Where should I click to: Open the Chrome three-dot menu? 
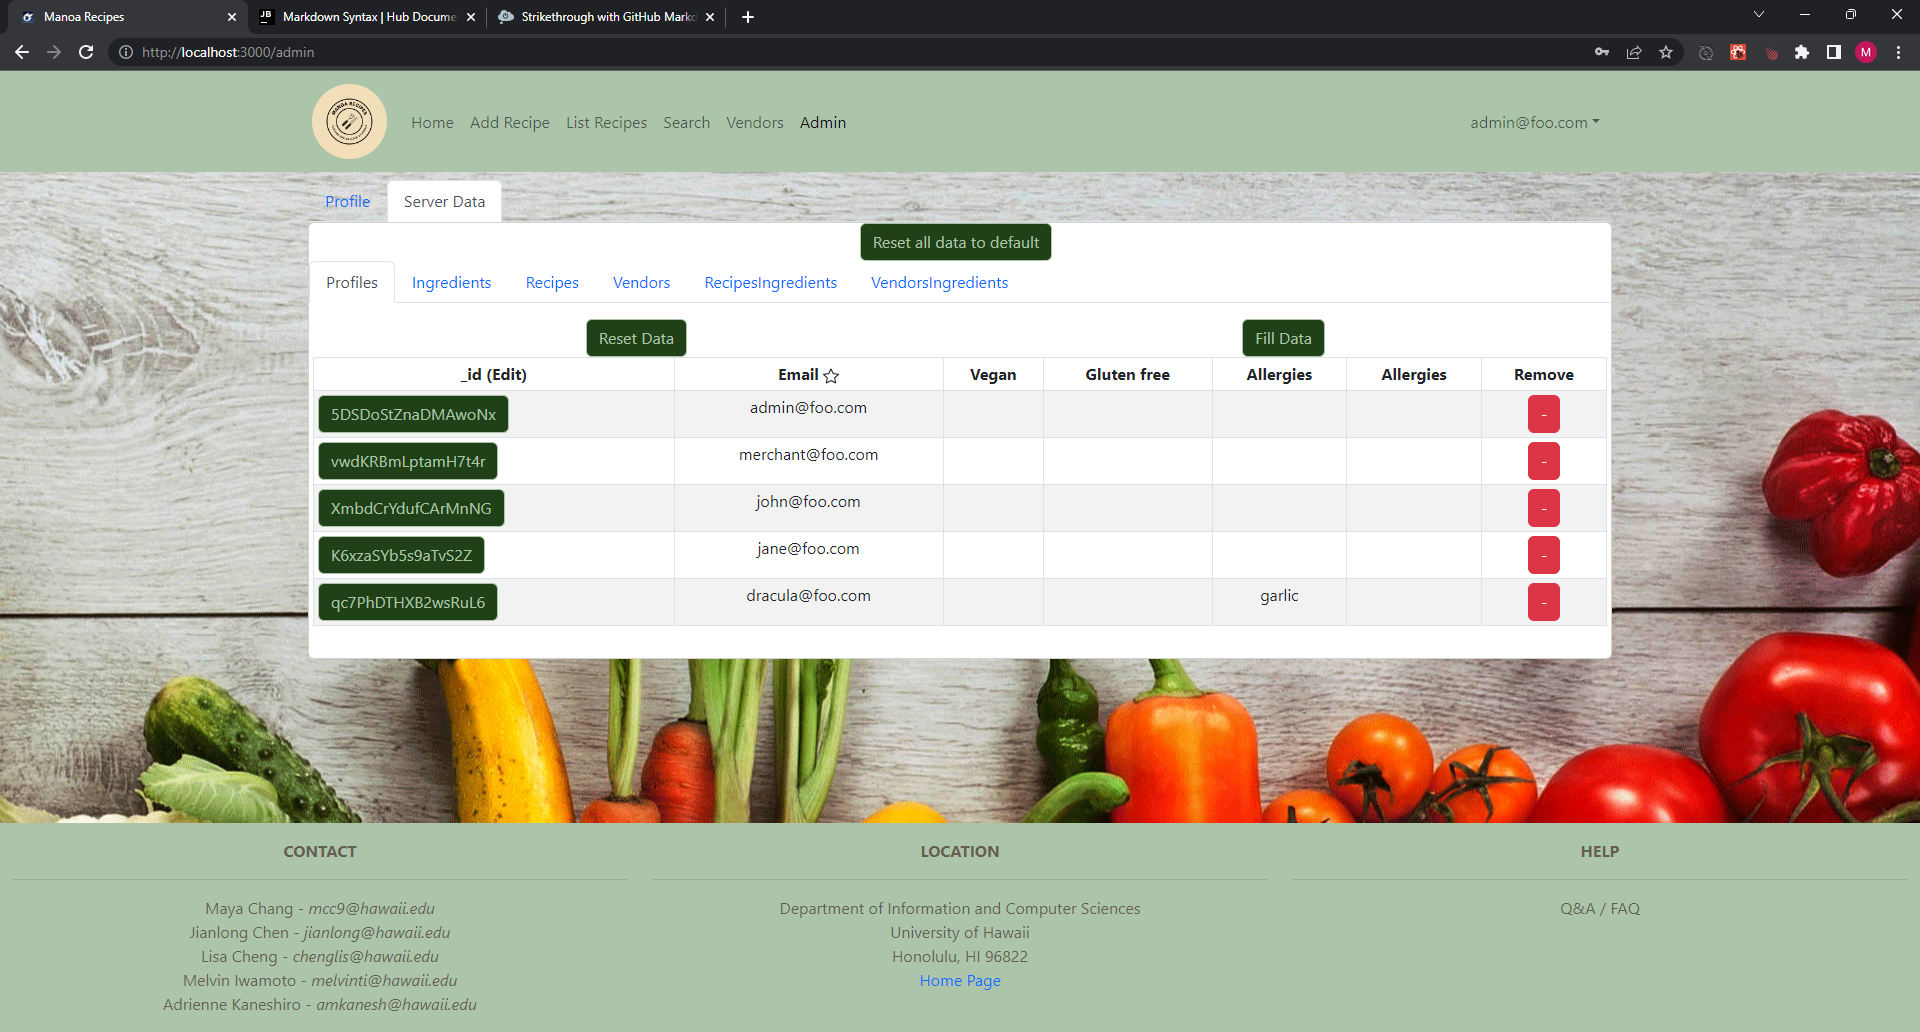(1898, 52)
